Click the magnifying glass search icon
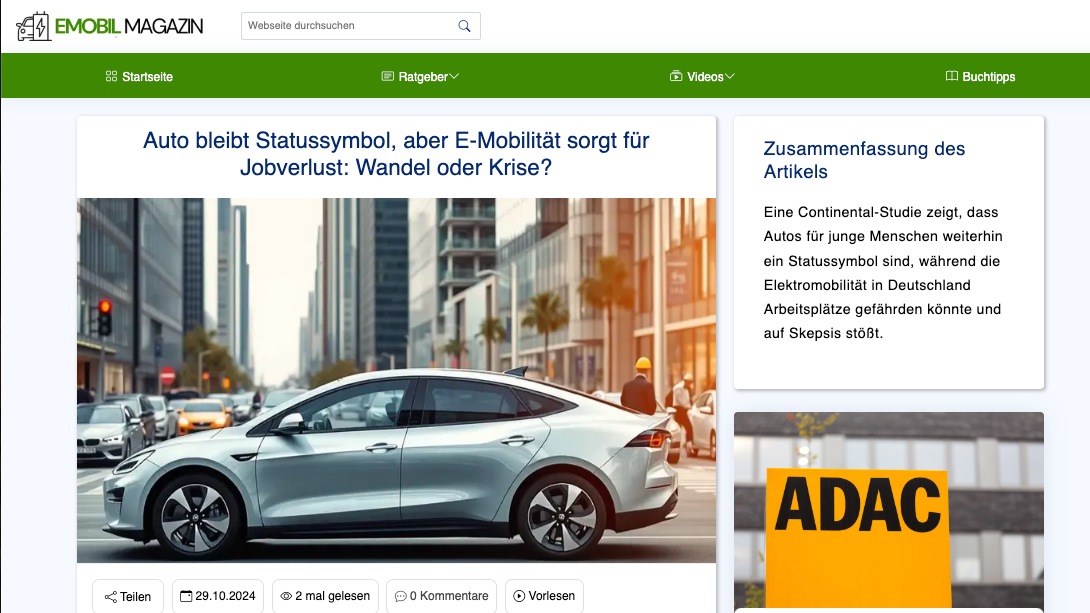The image size is (1090, 613). (463, 25)
